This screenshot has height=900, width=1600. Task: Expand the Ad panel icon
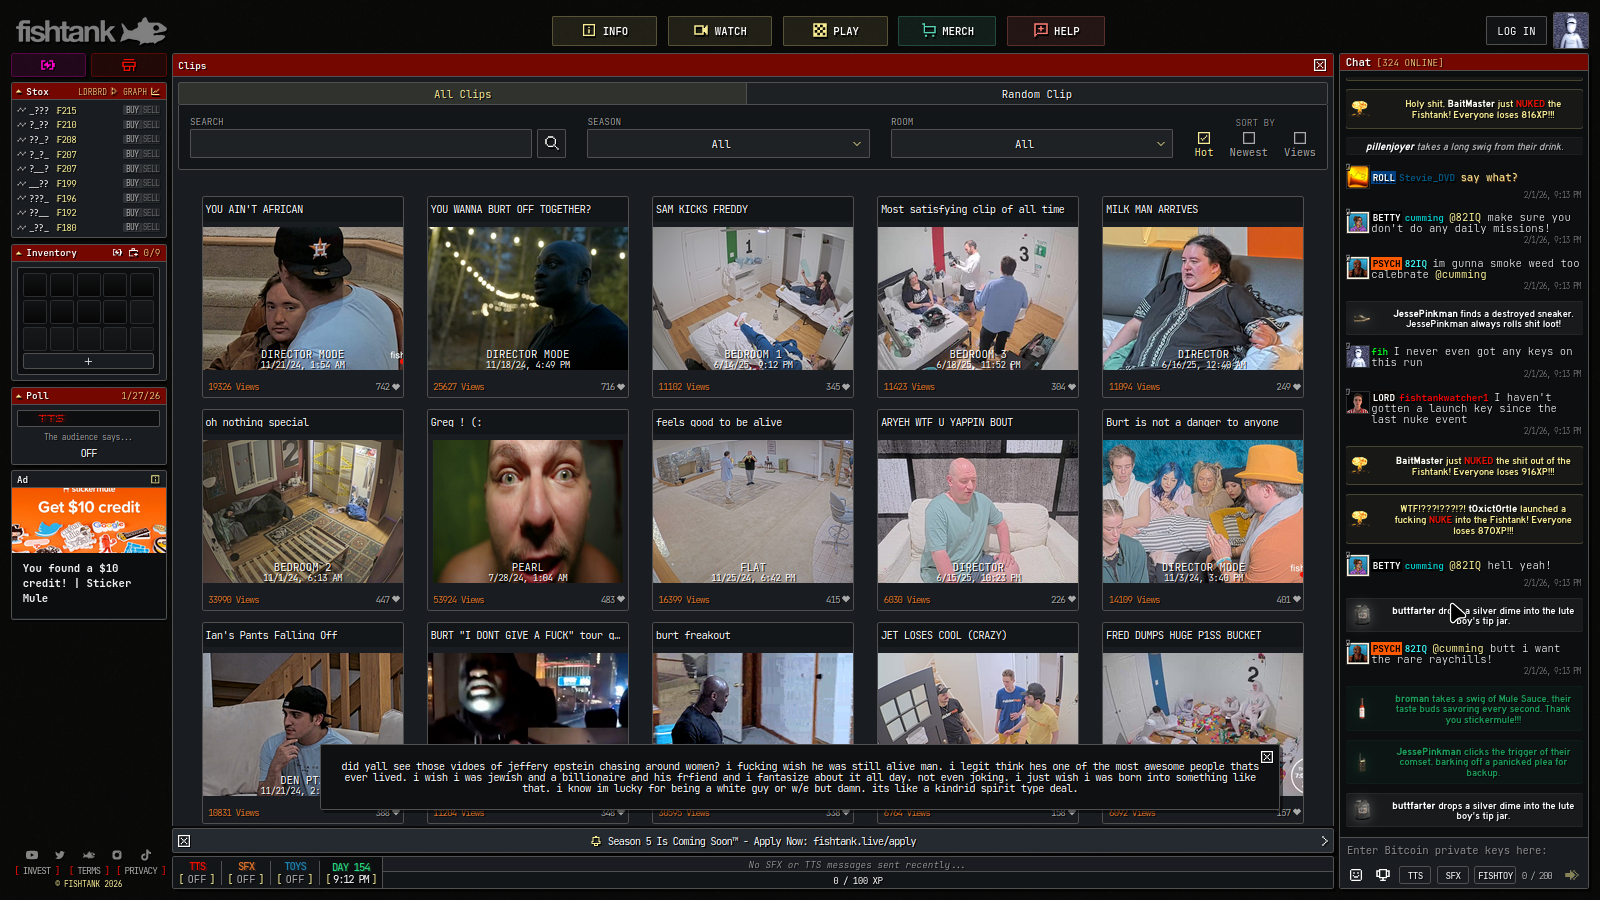pos(155,479)
